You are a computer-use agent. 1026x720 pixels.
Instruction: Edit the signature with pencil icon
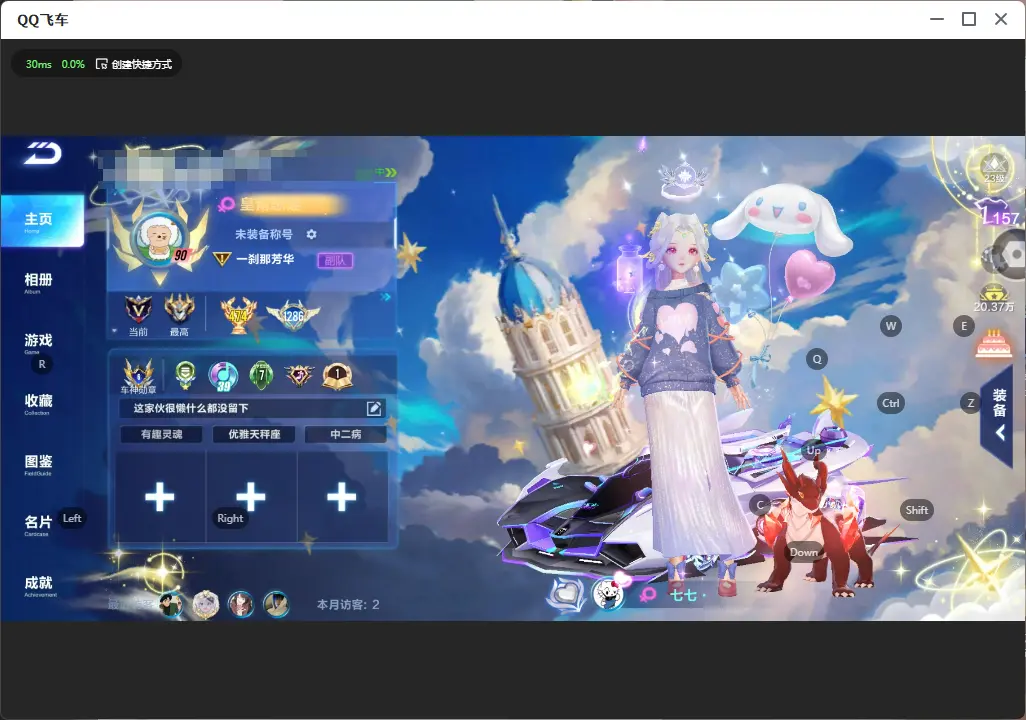point(374,408)
